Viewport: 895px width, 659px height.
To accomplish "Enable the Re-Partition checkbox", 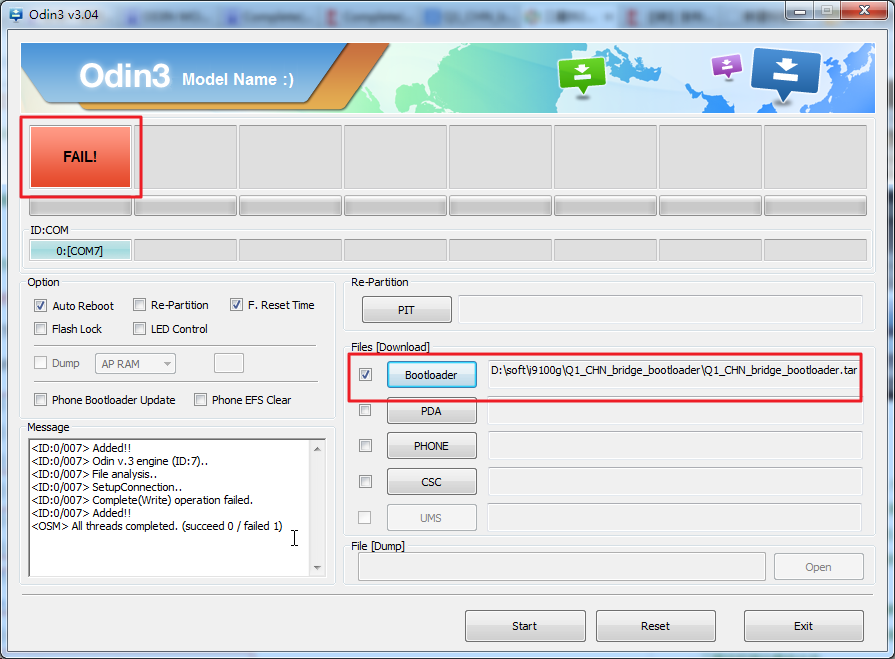I will tap(139, 305).
